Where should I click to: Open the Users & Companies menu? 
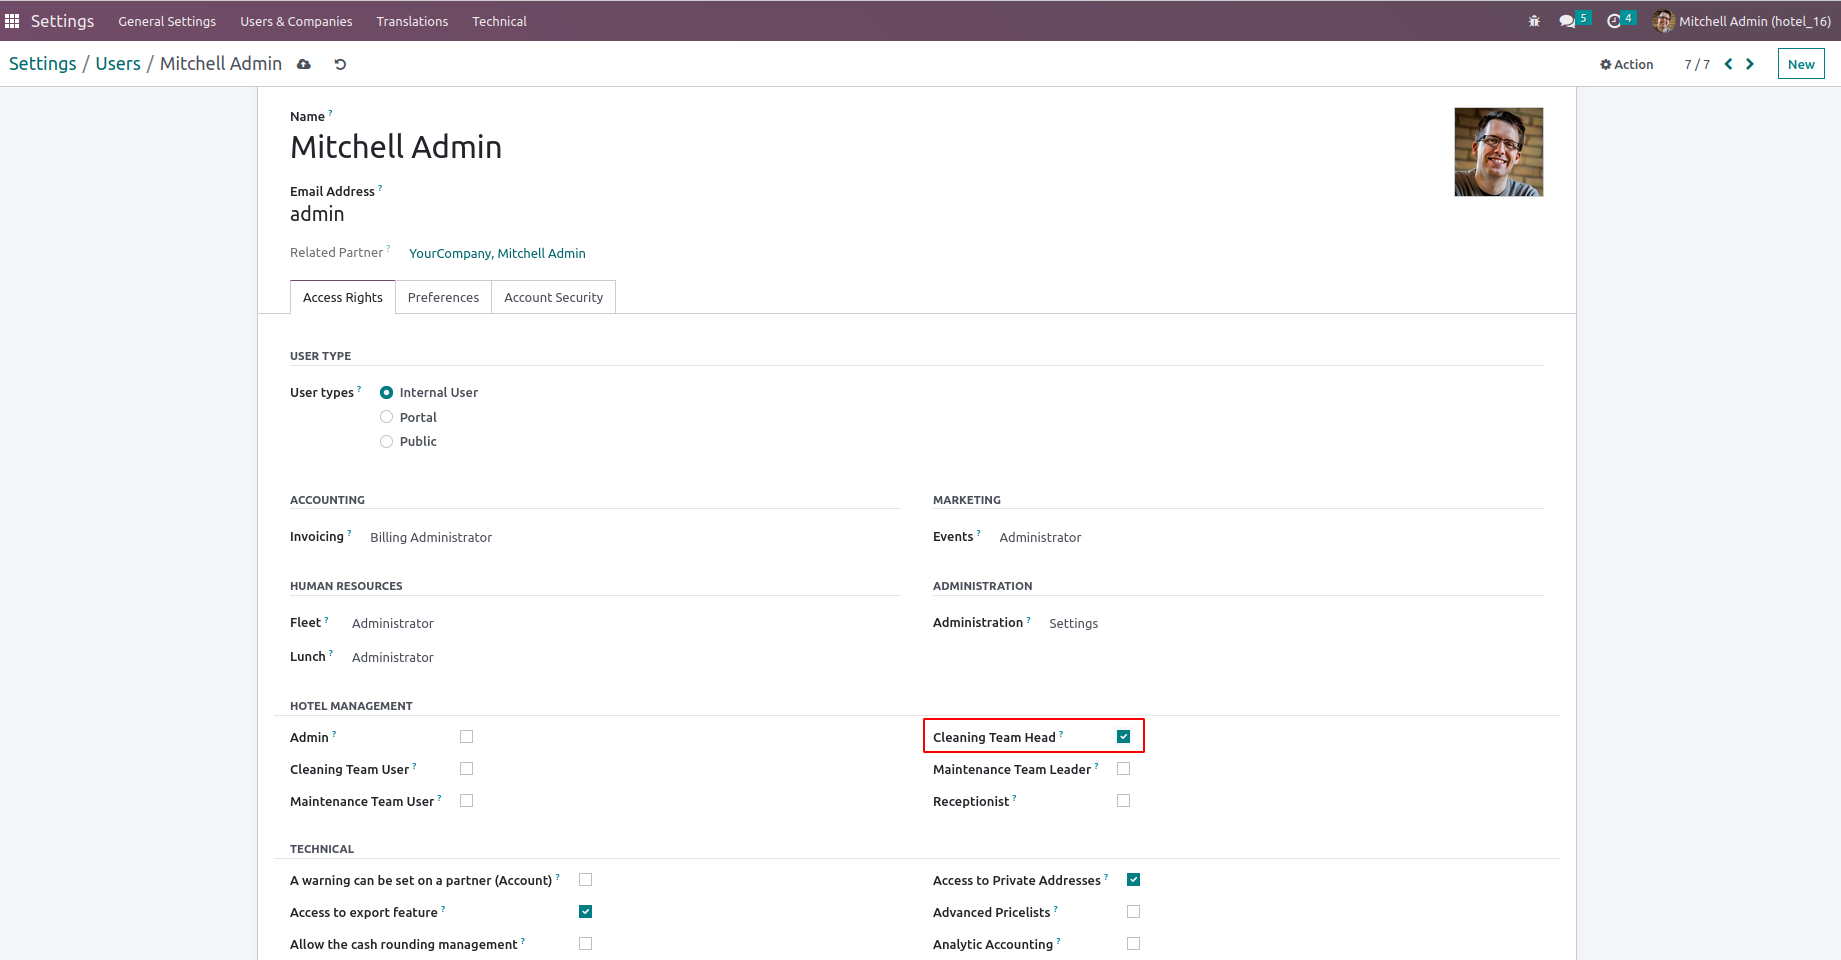[296, 21]
